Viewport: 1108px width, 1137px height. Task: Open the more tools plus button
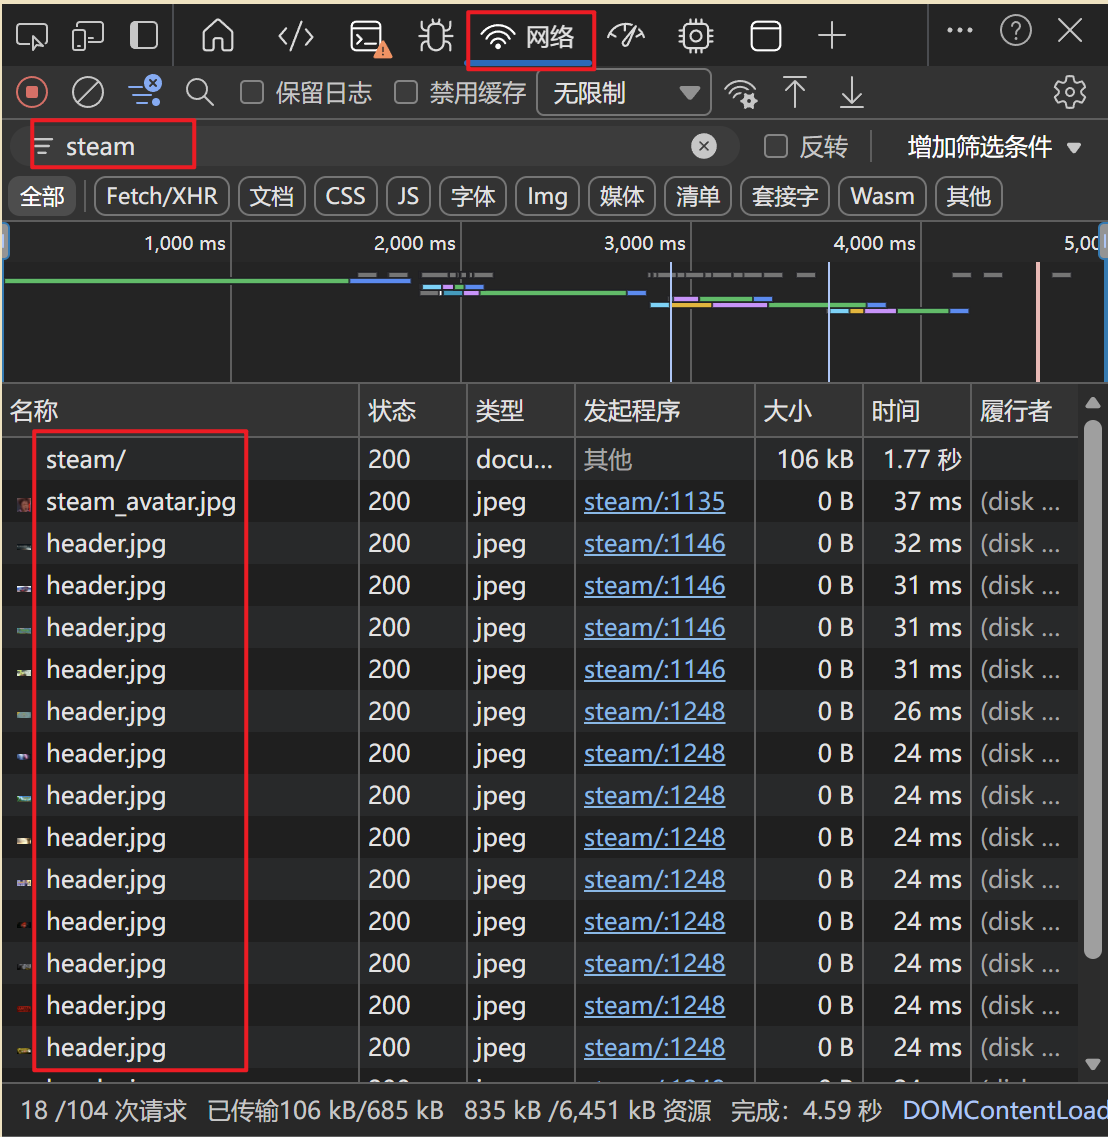point(831,37)
